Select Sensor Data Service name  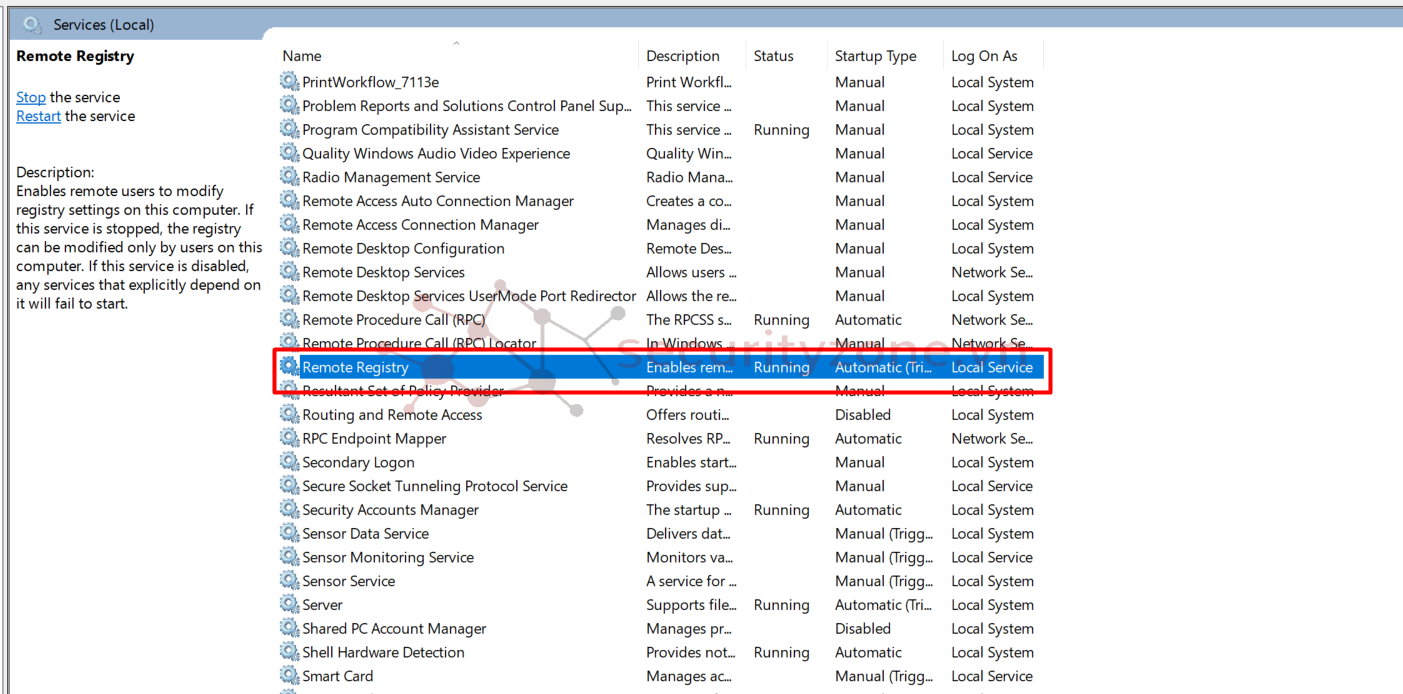[365, 534]
